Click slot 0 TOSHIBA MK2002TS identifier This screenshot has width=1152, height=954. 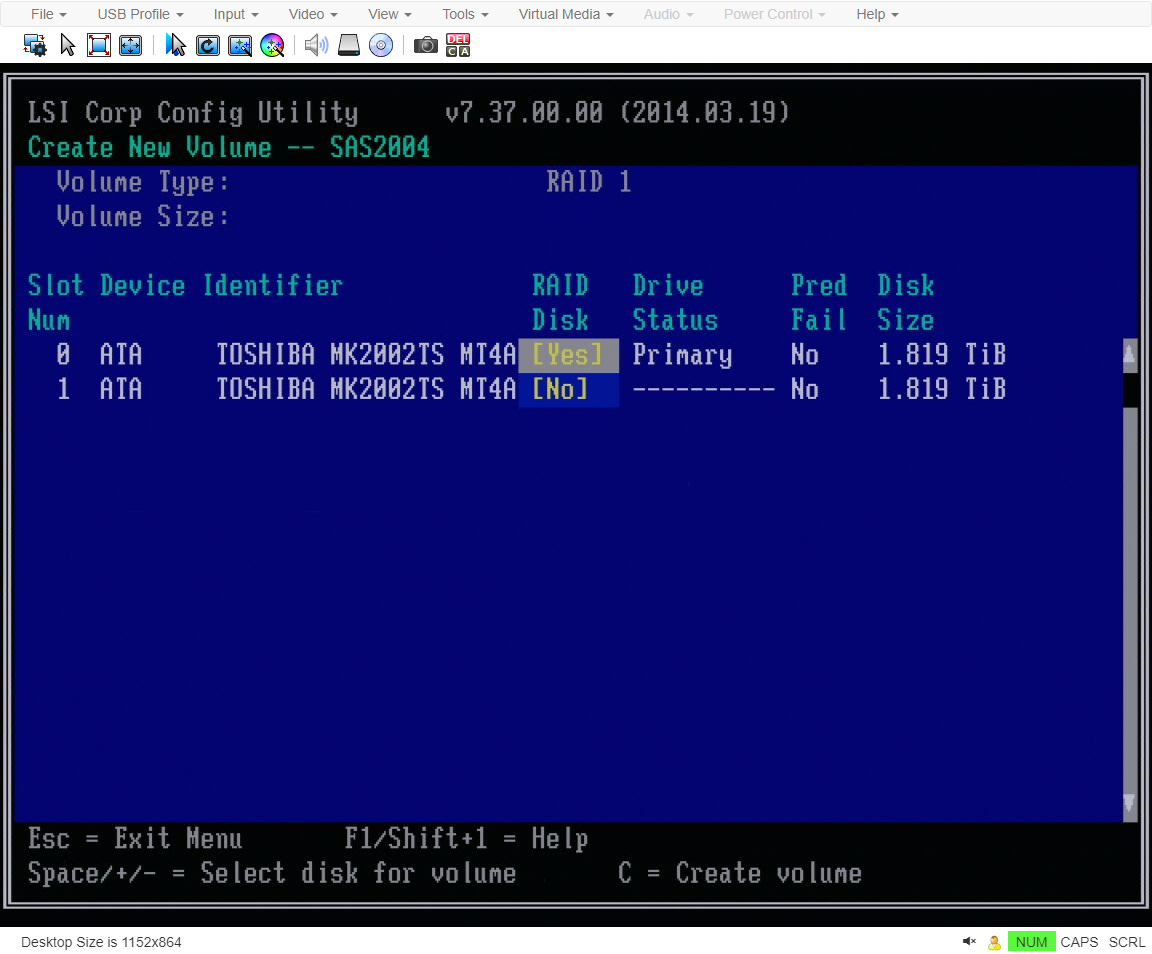(366, 355)
